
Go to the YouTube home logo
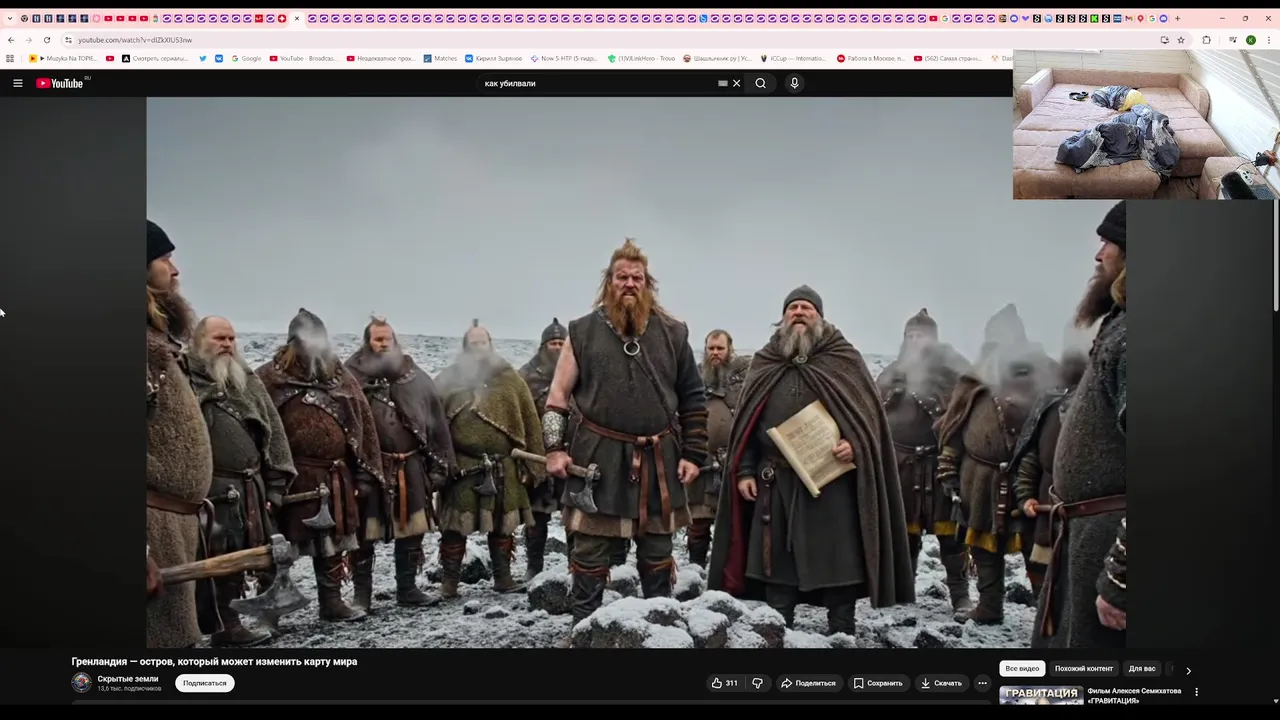tap(60, 83)
